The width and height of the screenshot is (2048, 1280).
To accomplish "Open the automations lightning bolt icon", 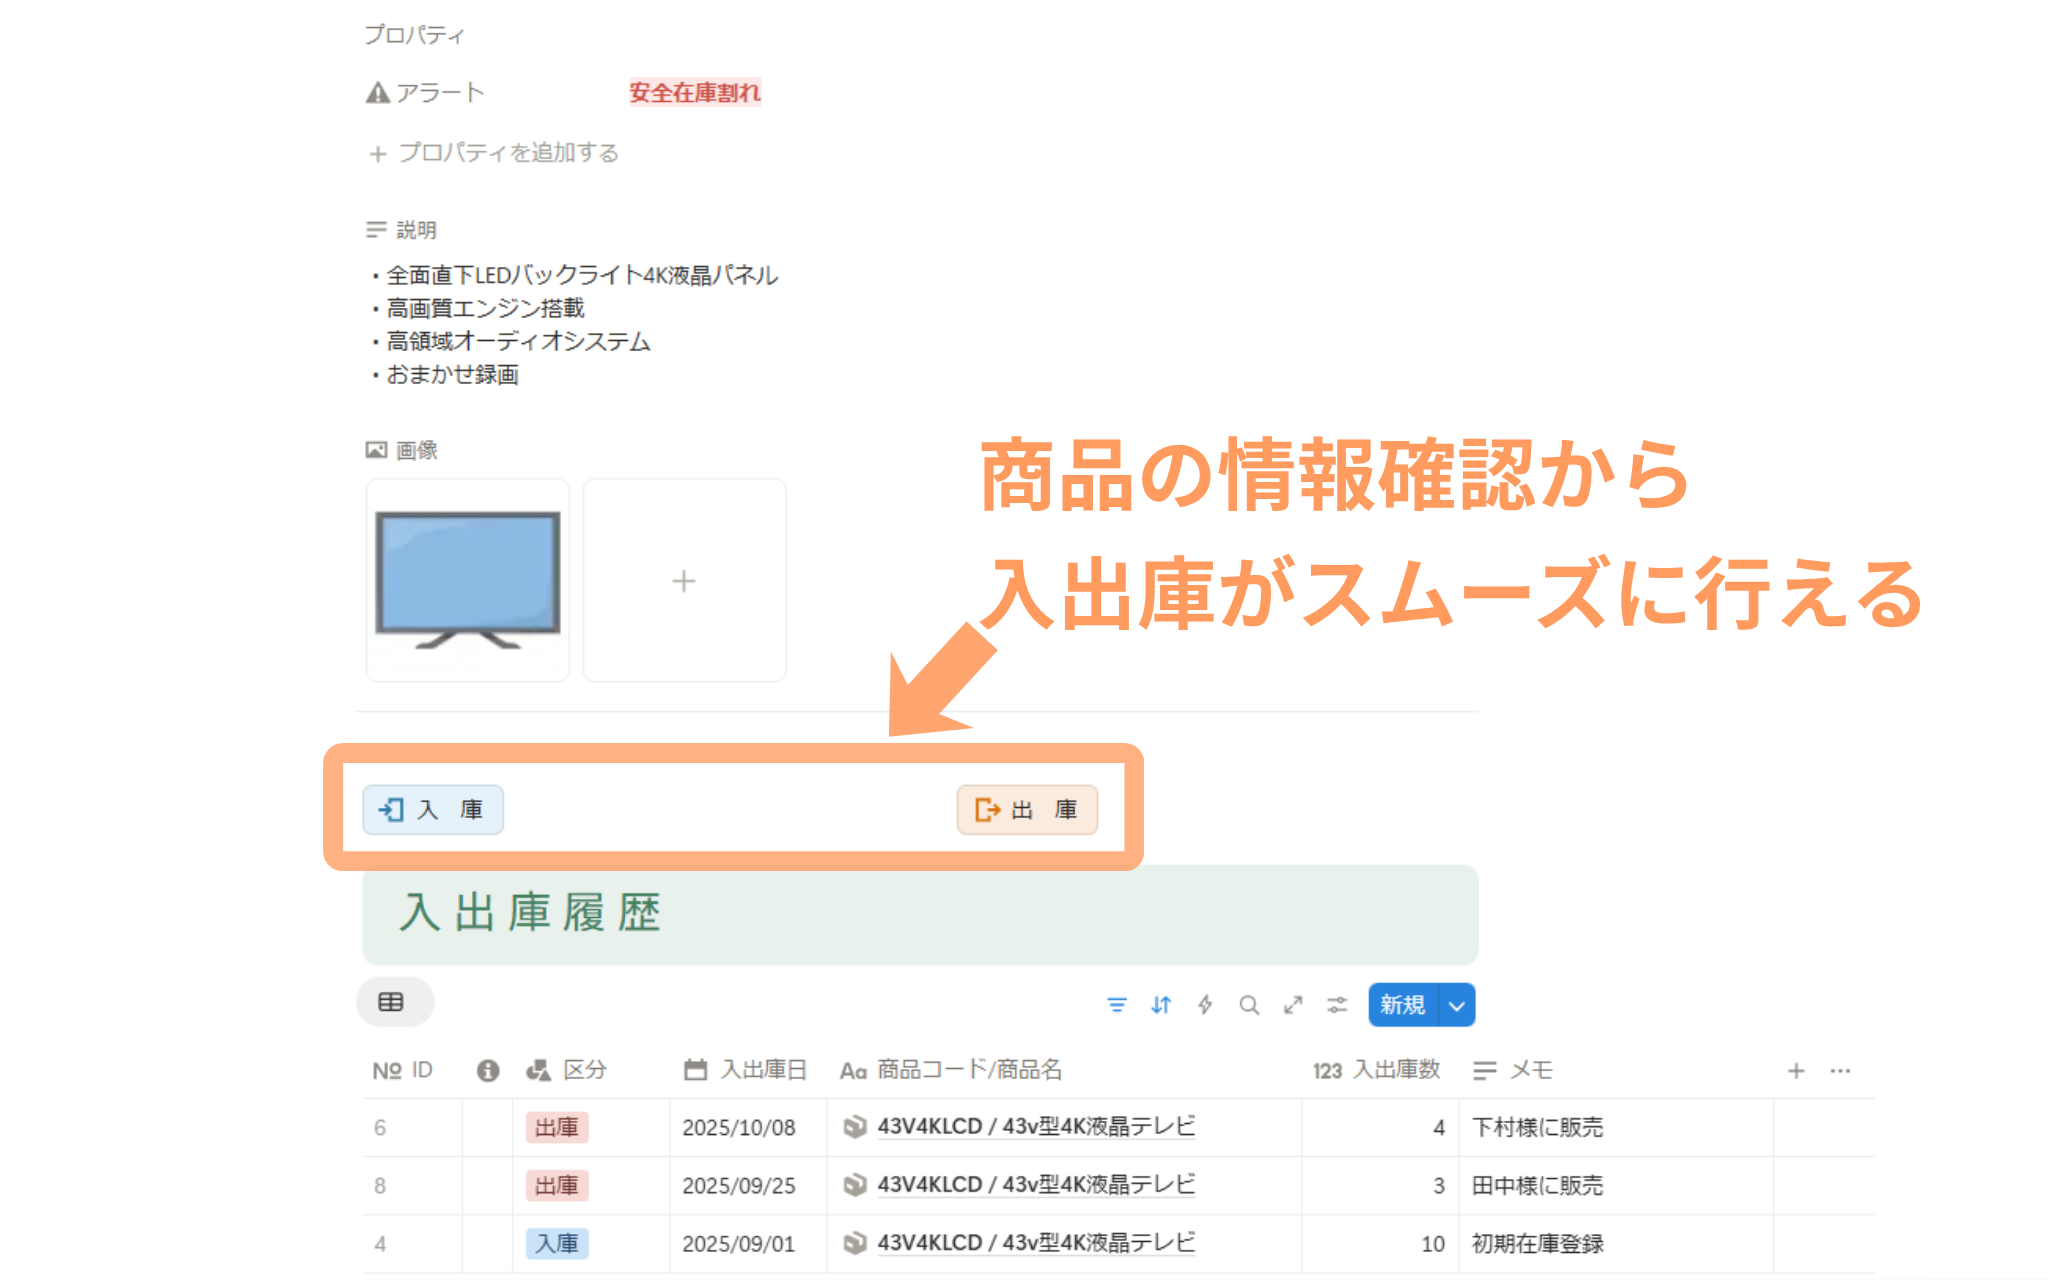I will click(x=1205, y=1005).
